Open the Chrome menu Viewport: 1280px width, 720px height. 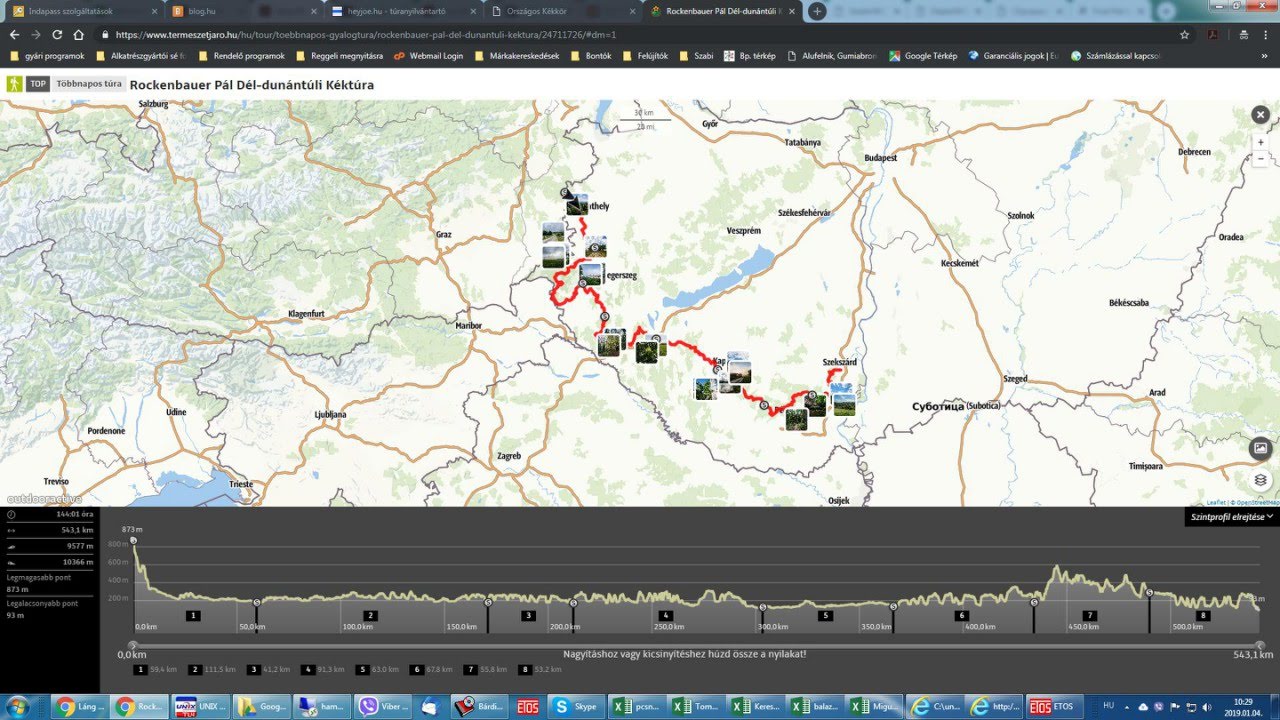click(1266, 34)
